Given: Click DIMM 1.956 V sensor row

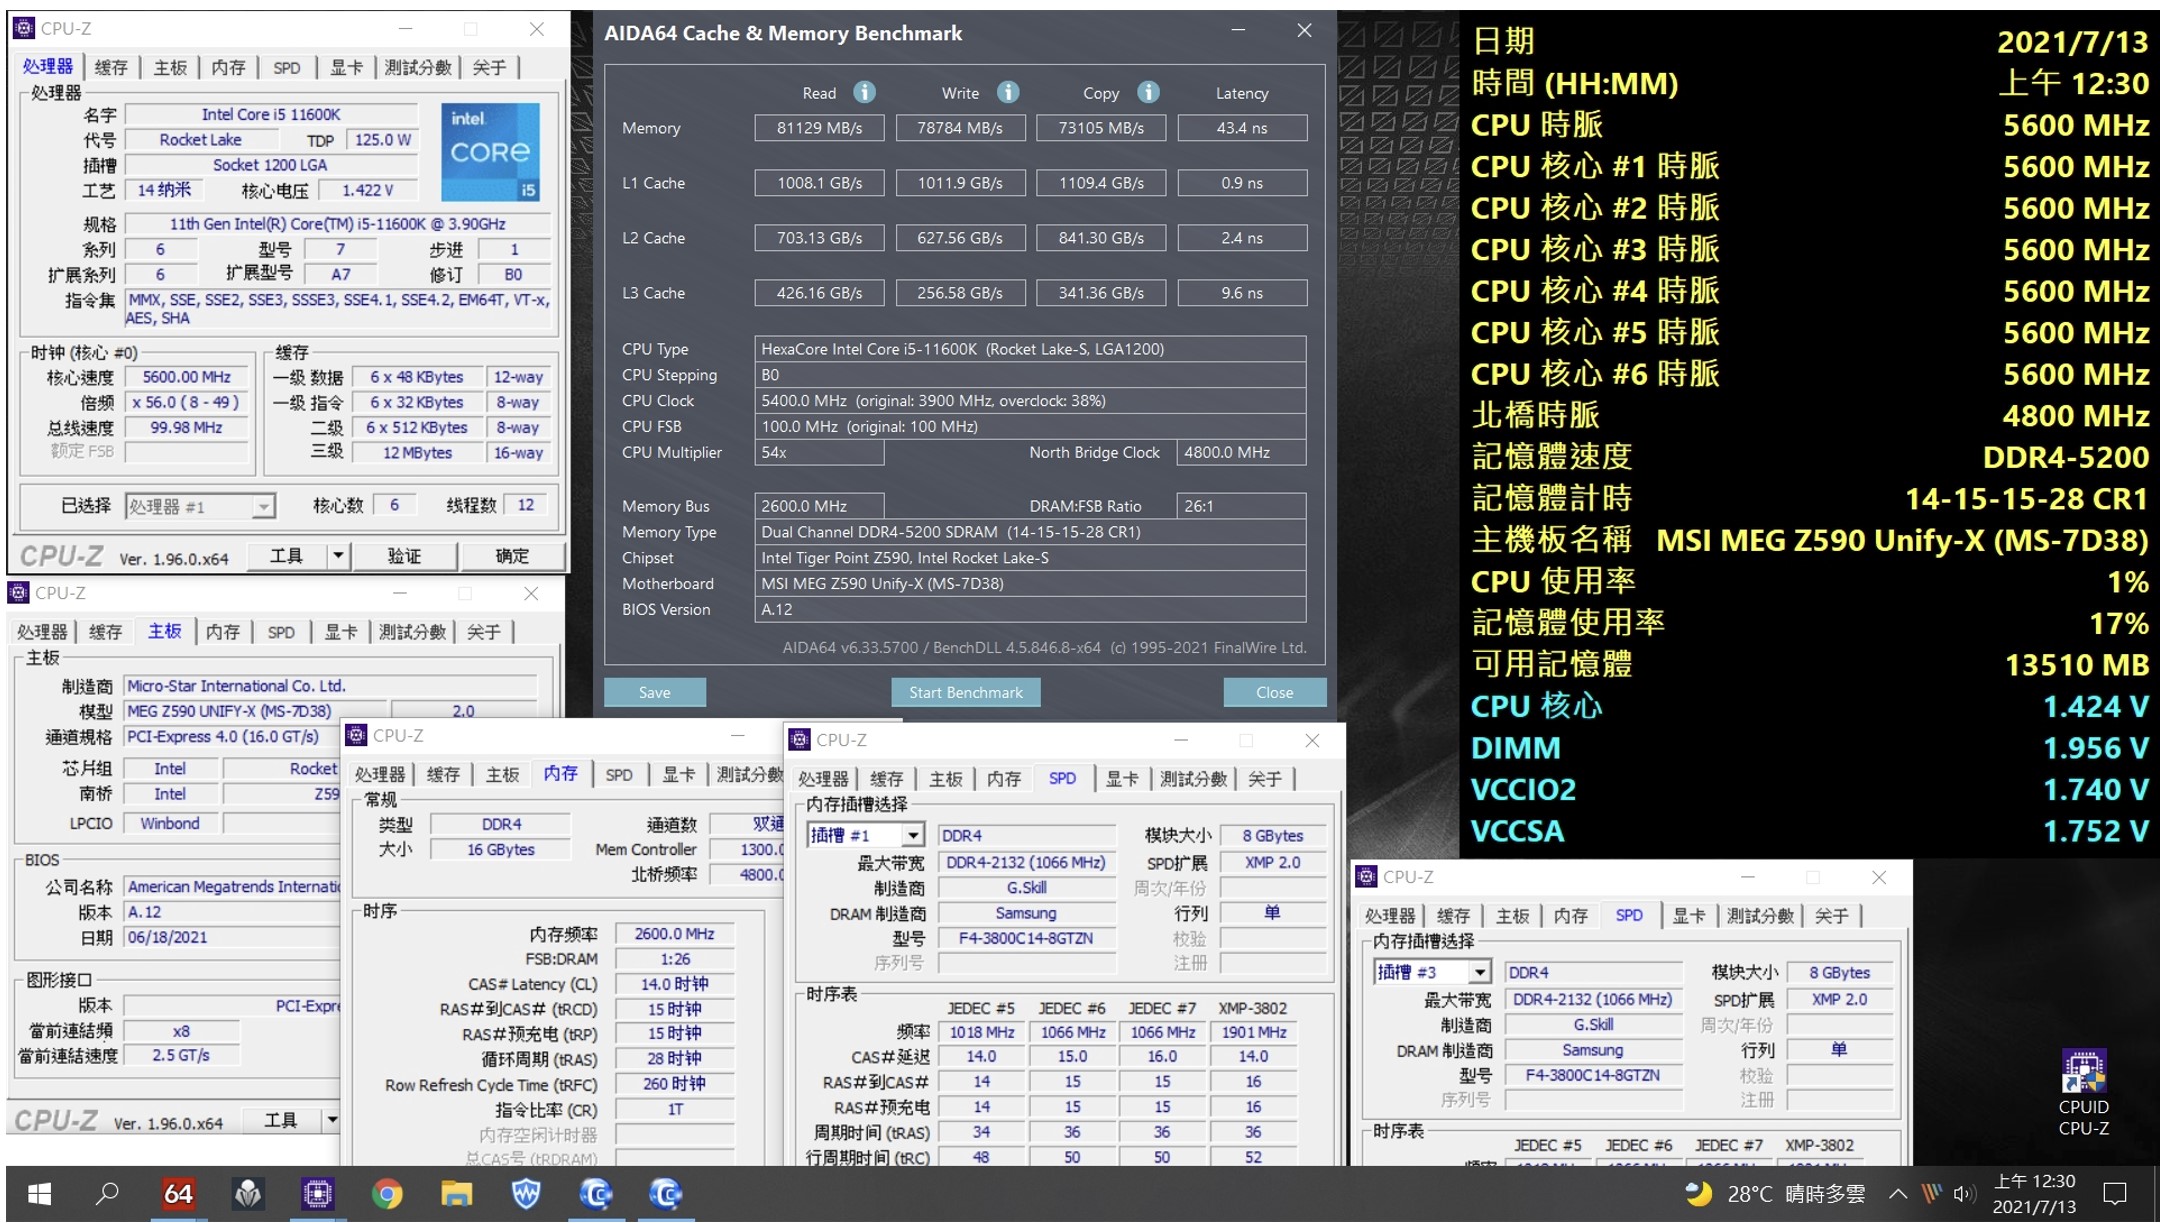Looking at the screenshot, I should click(1810, 748).
